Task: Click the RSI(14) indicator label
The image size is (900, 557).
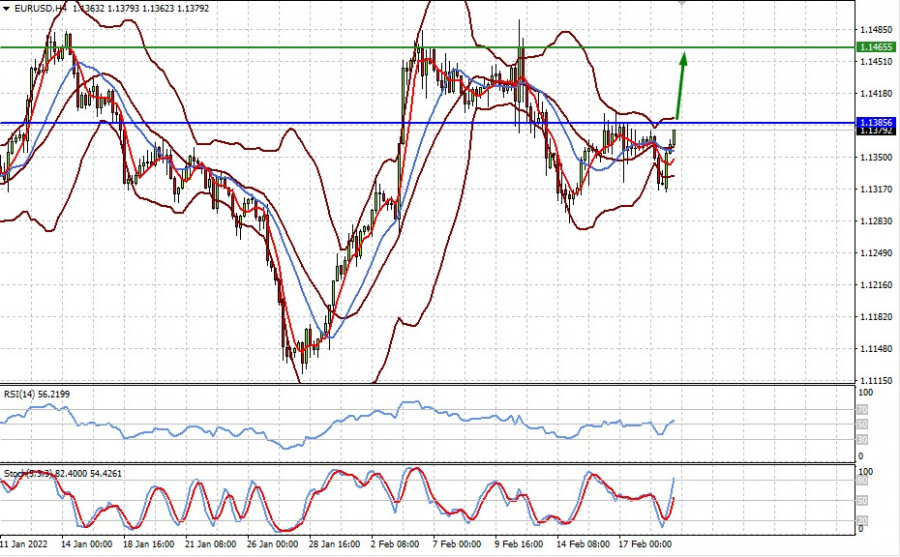Action: pos(40,394)
